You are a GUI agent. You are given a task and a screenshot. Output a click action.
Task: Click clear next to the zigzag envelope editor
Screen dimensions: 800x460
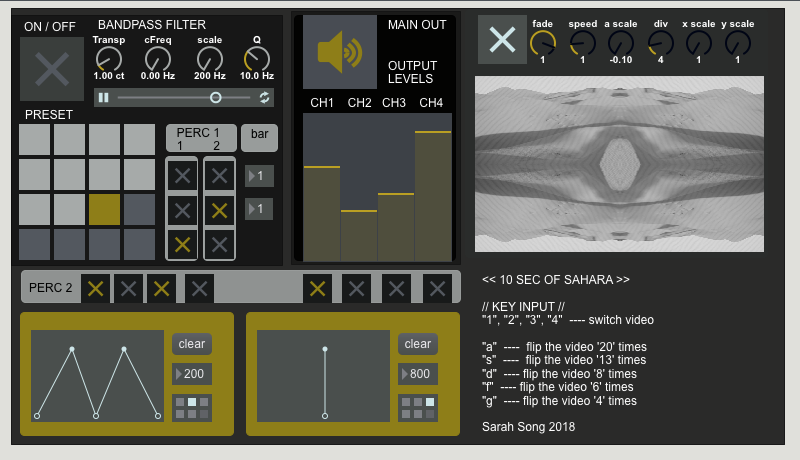pyautogui.click(x=192, y=344)
